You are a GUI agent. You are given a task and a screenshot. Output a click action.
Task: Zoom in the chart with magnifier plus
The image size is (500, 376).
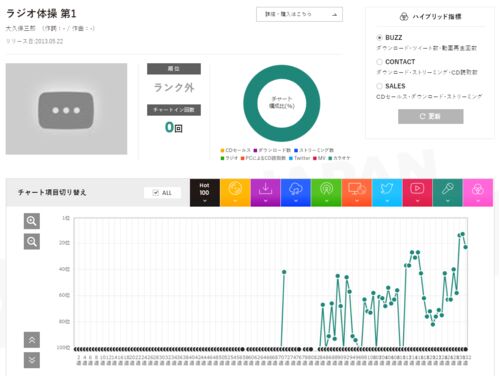coord(32,221)
